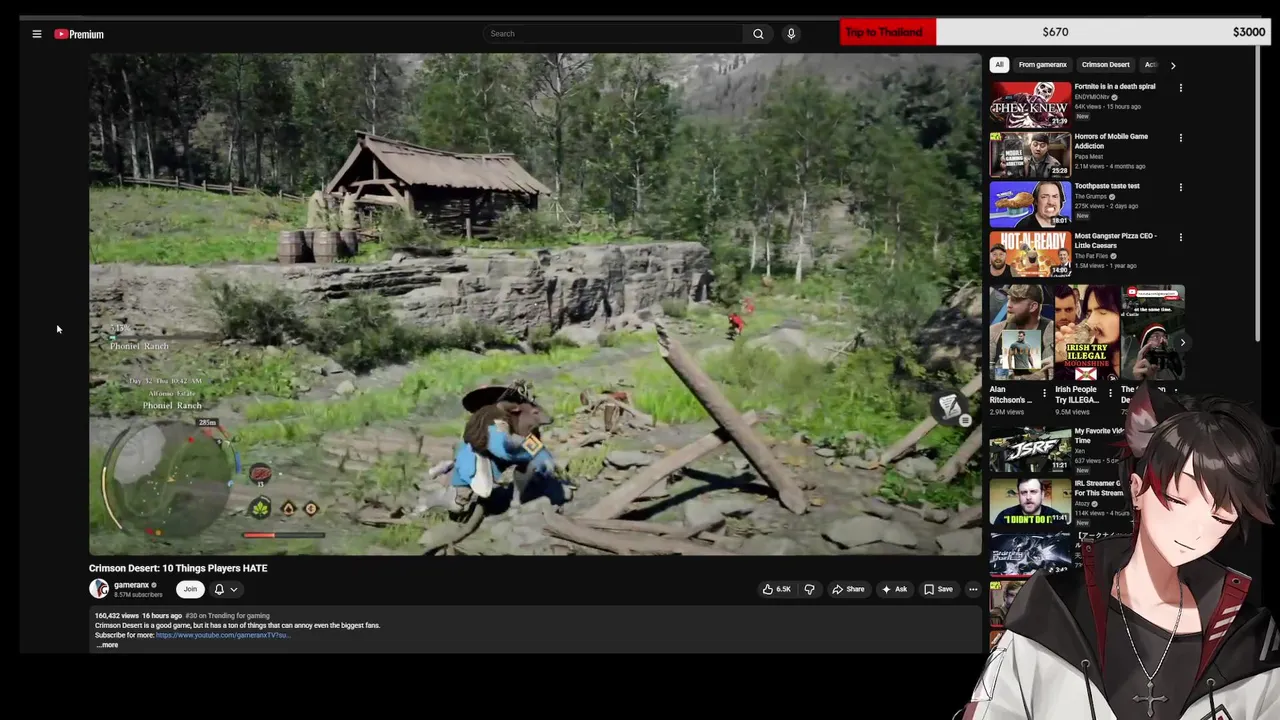Click the video player to pause
The height and width of the screenshot is (720, 1280).
click(x=535, y=304)
